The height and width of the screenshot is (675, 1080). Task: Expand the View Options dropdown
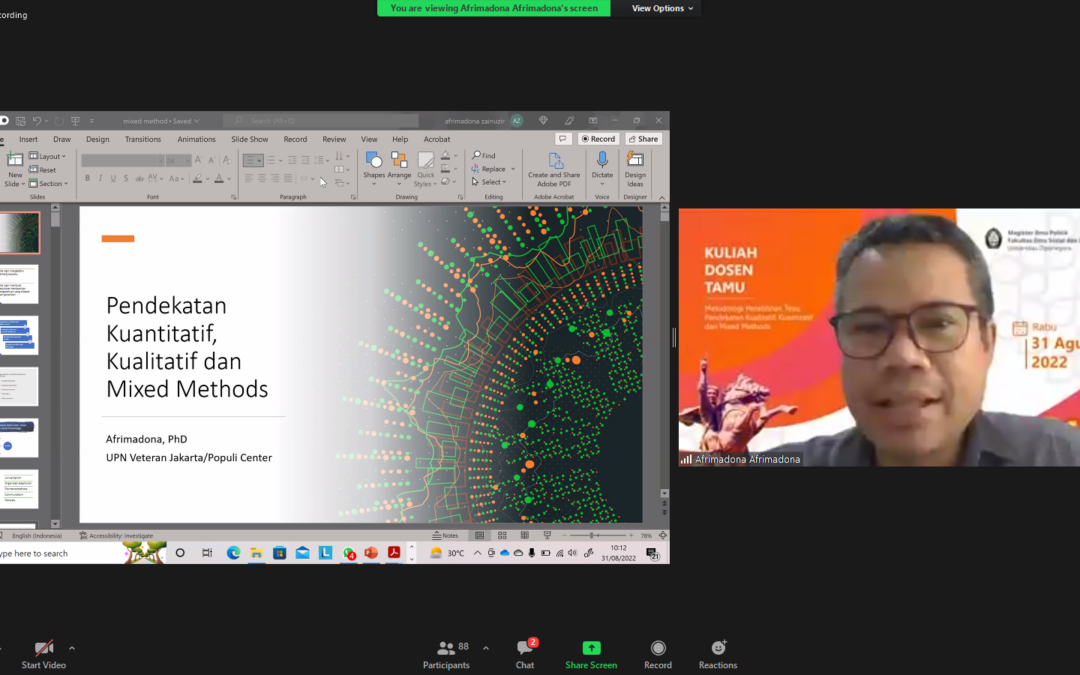point(662,8)
